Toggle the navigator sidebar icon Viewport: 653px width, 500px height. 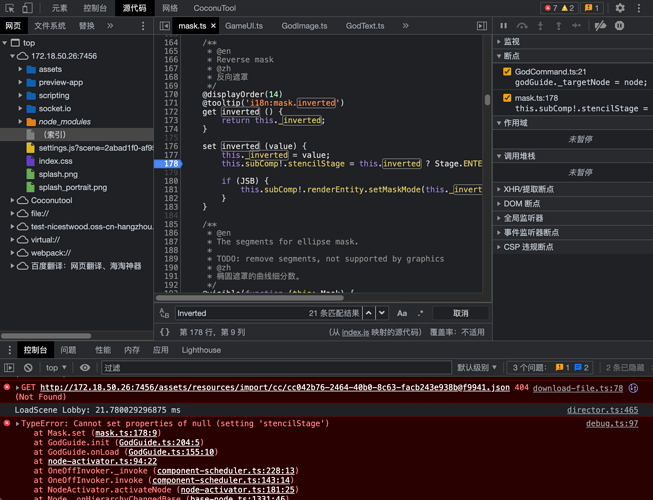coord(164,26)
